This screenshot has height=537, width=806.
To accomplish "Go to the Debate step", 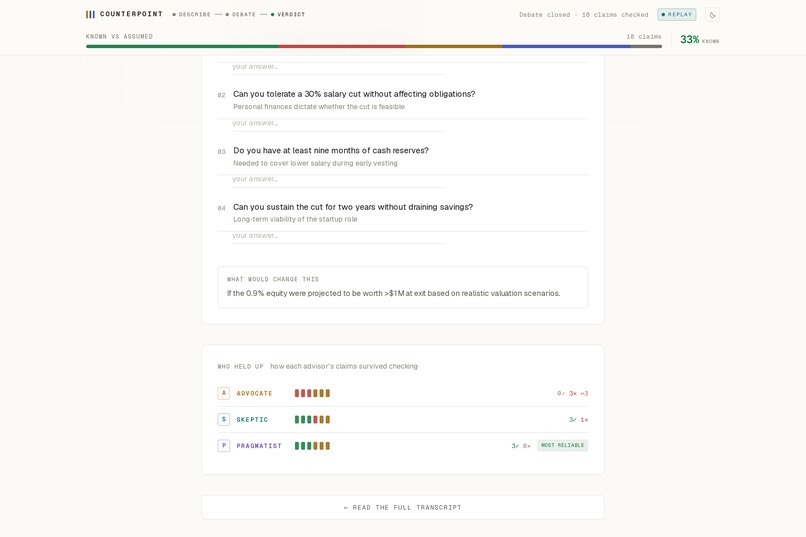I will pyautogui.click(x=241, y=14).
